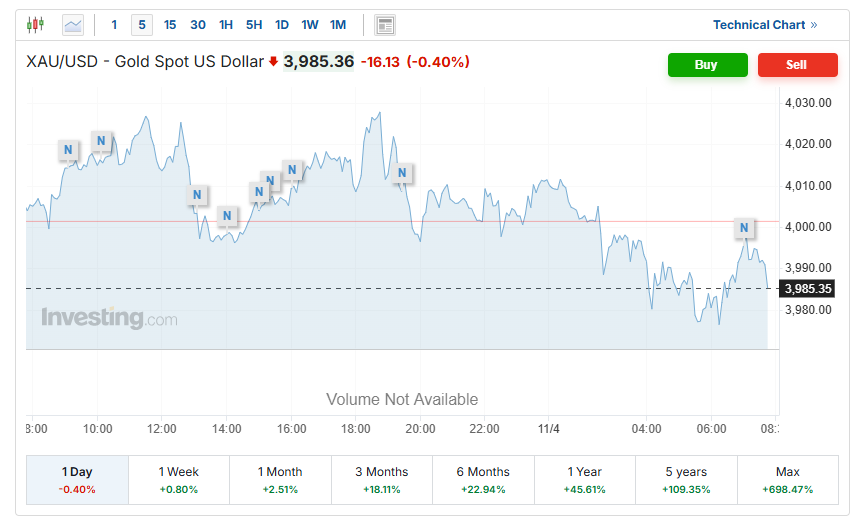The image size is (860, 524).
Task: Switch to candlestick chart type
Action: point(36,24)
